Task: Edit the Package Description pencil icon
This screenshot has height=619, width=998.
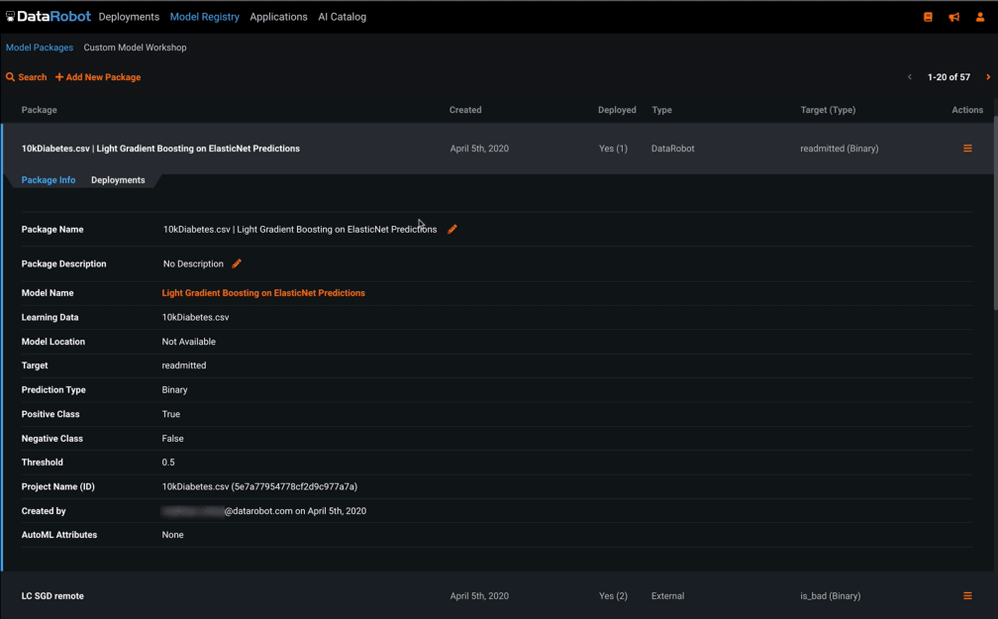Action: coord(237,264)
